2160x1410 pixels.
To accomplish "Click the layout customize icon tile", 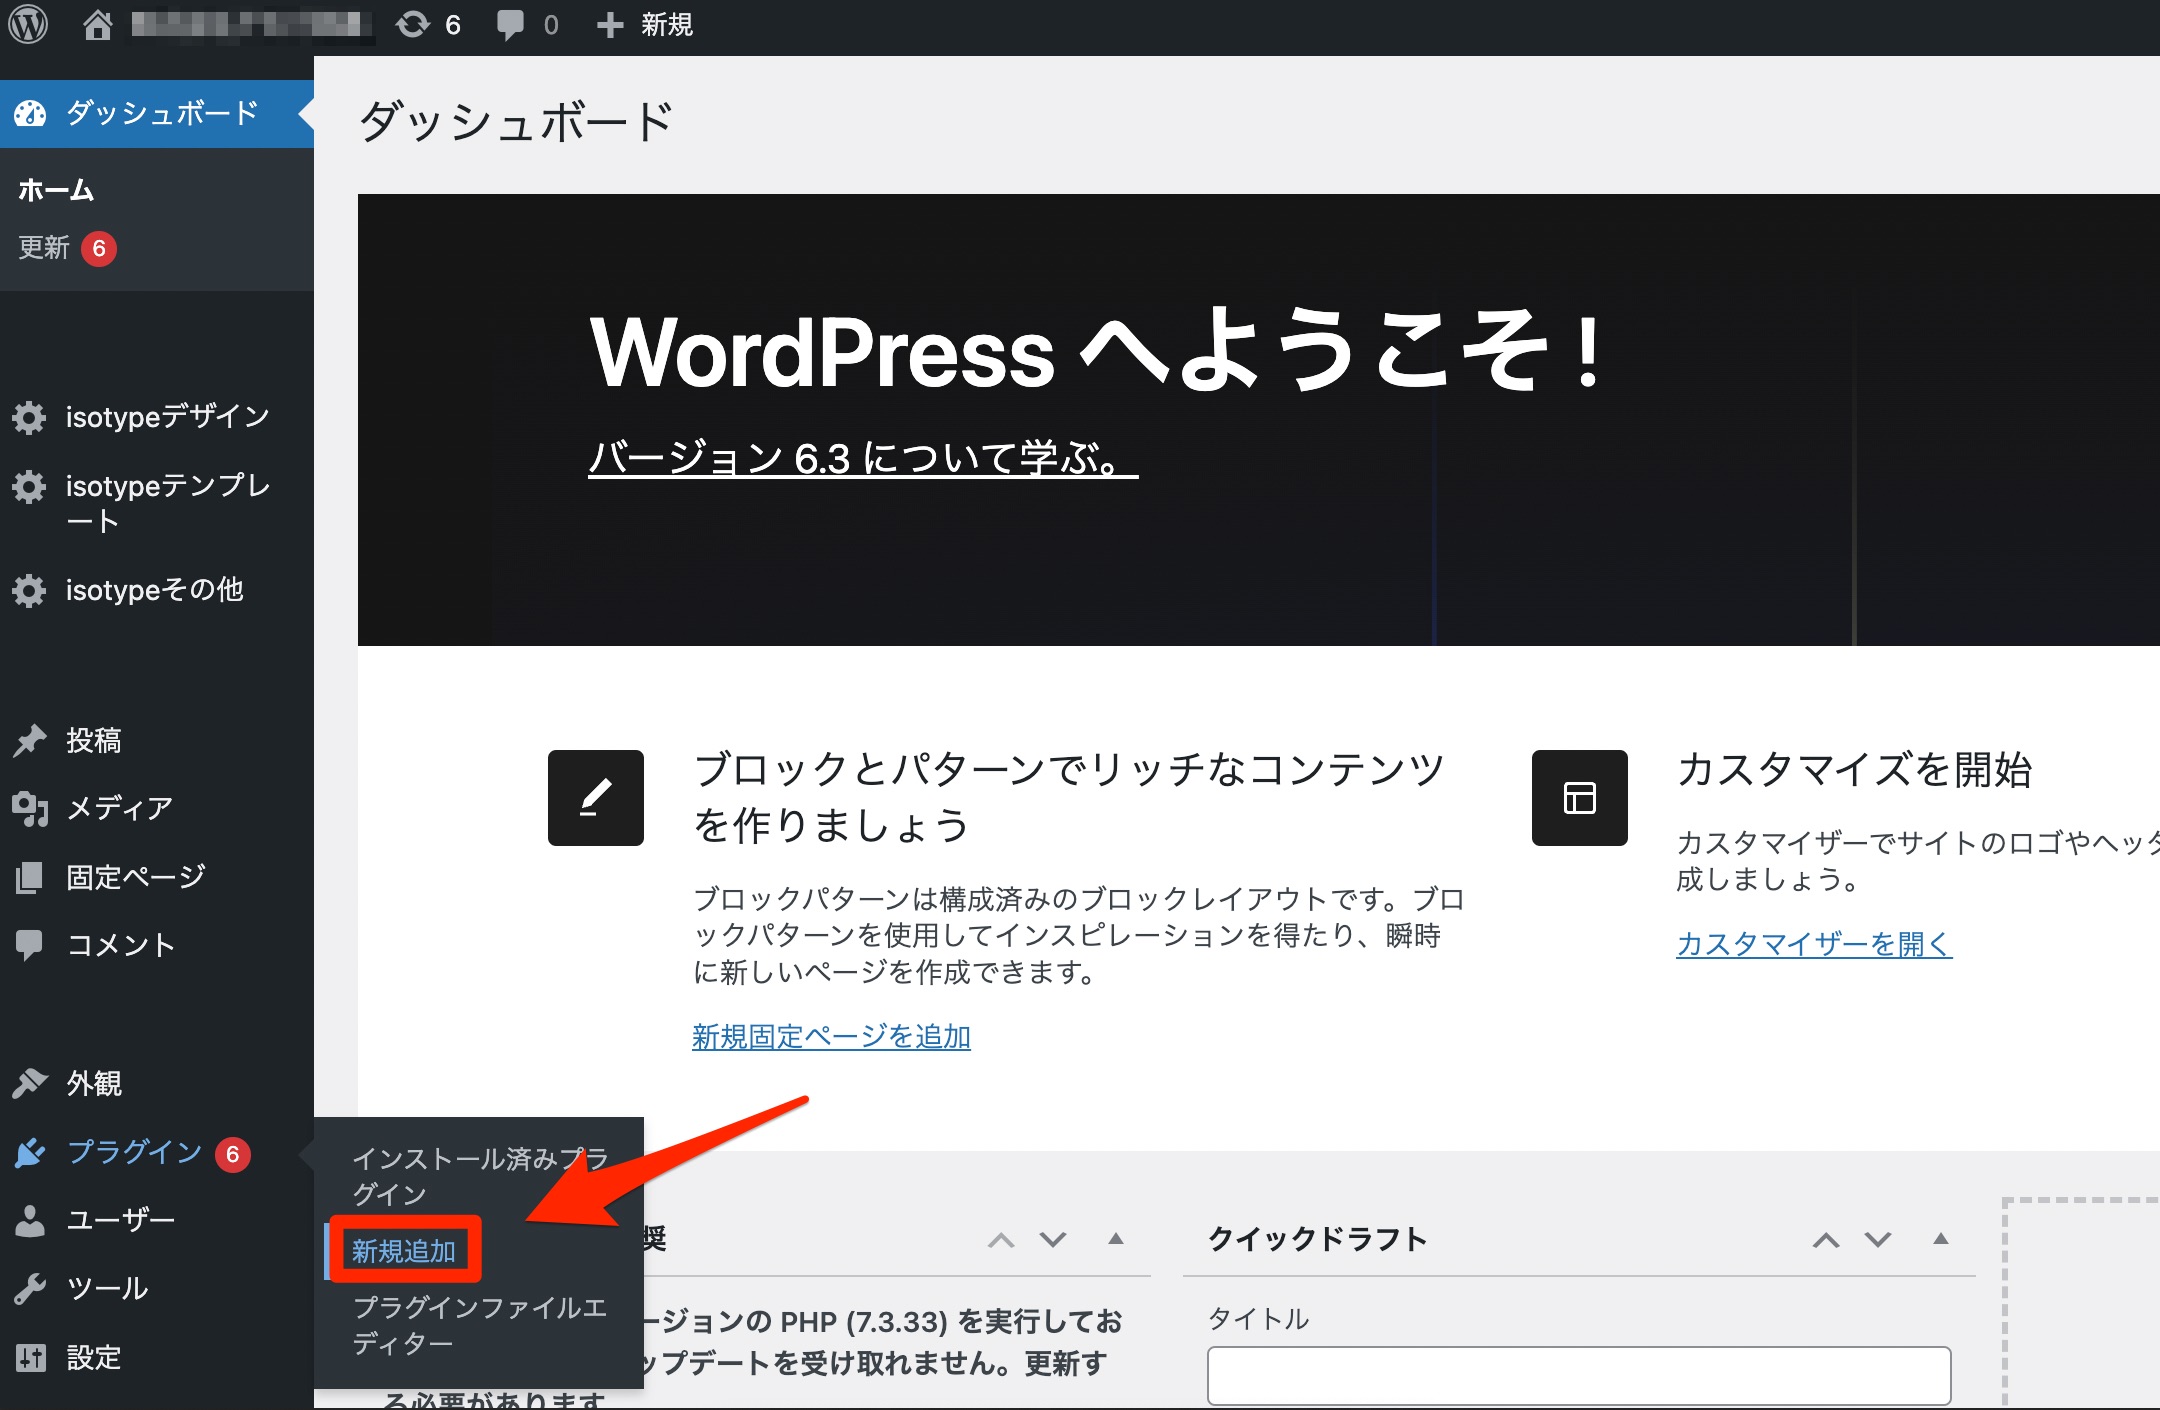I will pyautogui.click(x=1580, y=798).
